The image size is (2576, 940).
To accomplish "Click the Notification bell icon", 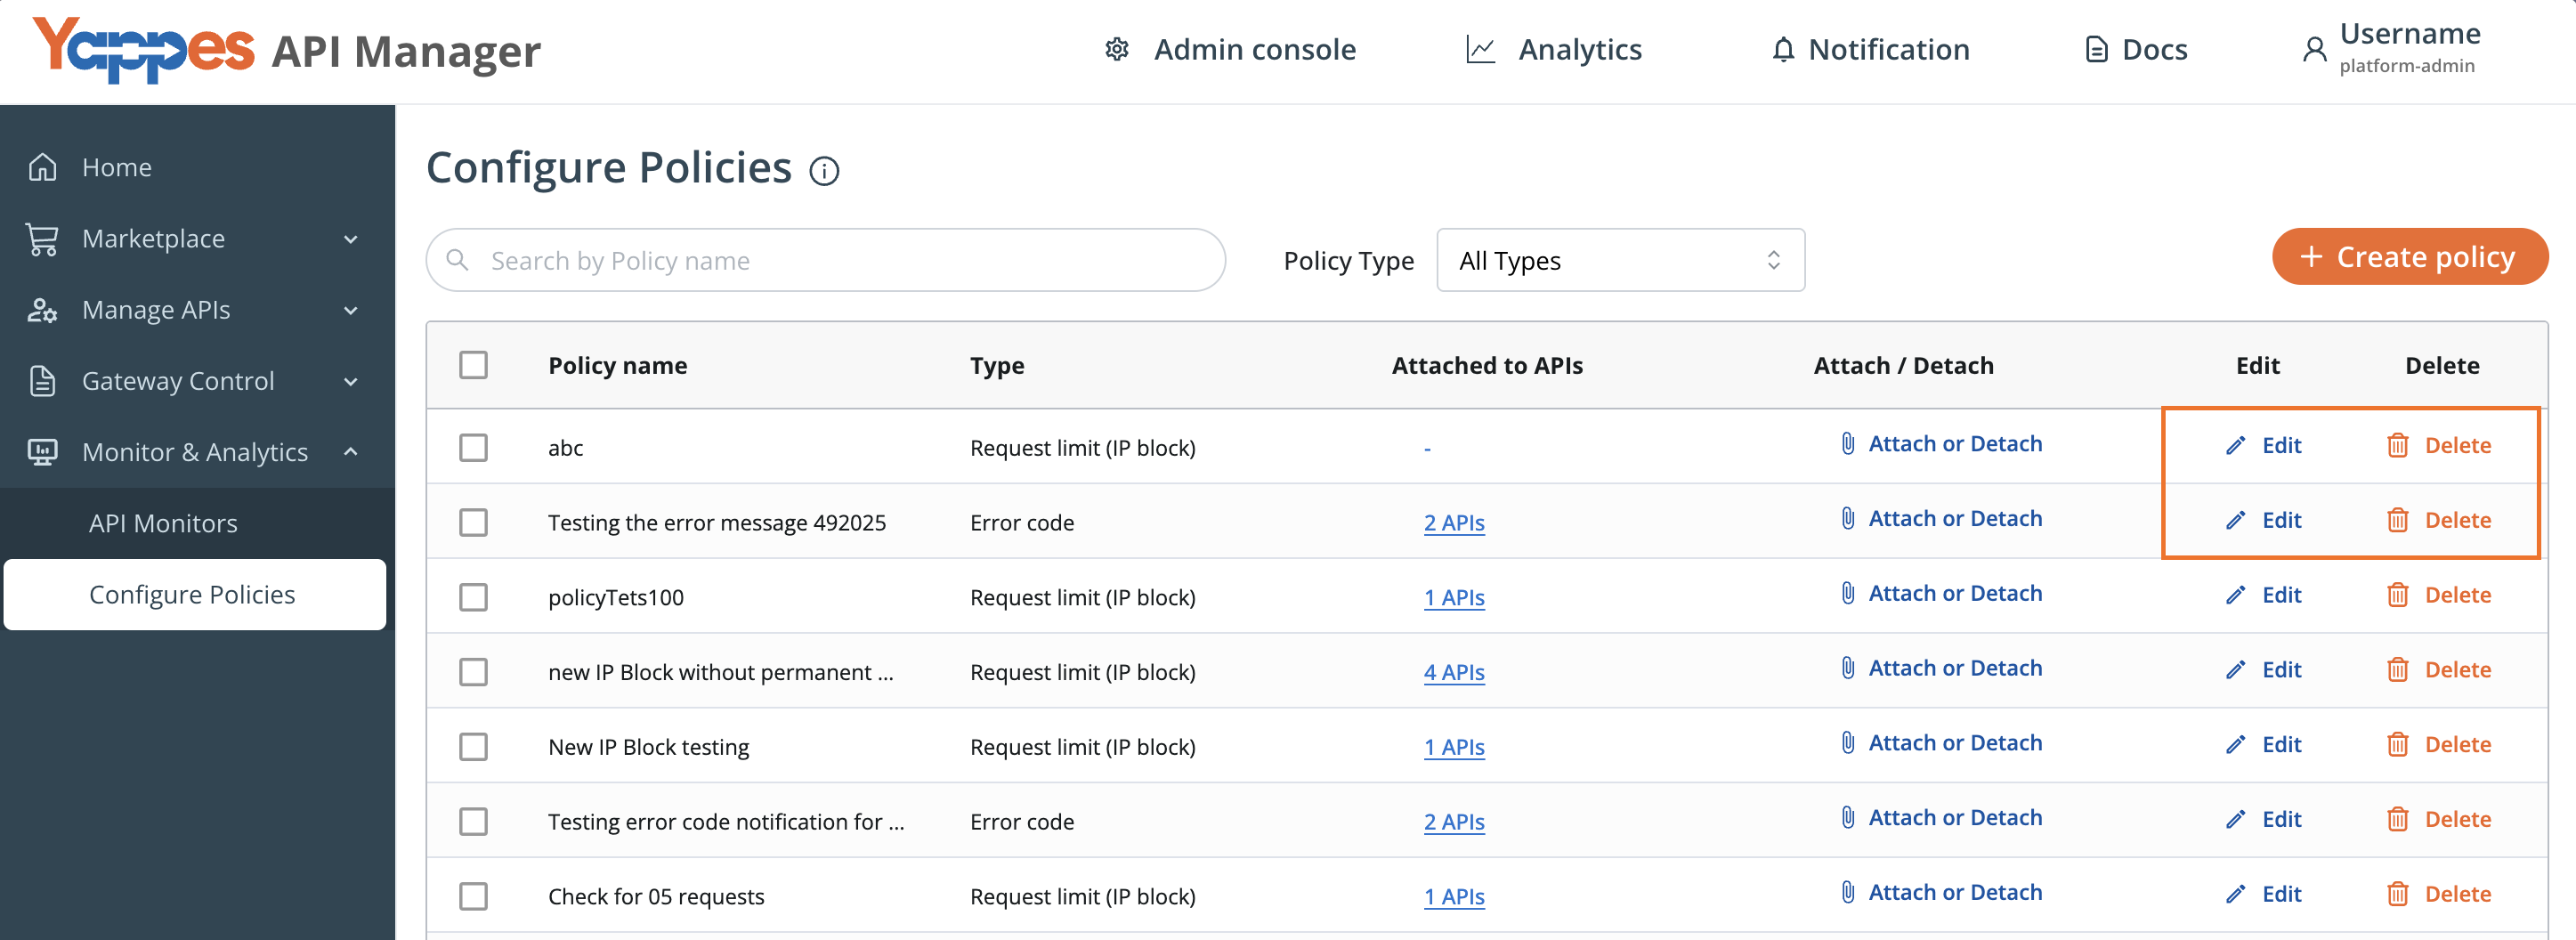I will click(x=1783, y=49).
